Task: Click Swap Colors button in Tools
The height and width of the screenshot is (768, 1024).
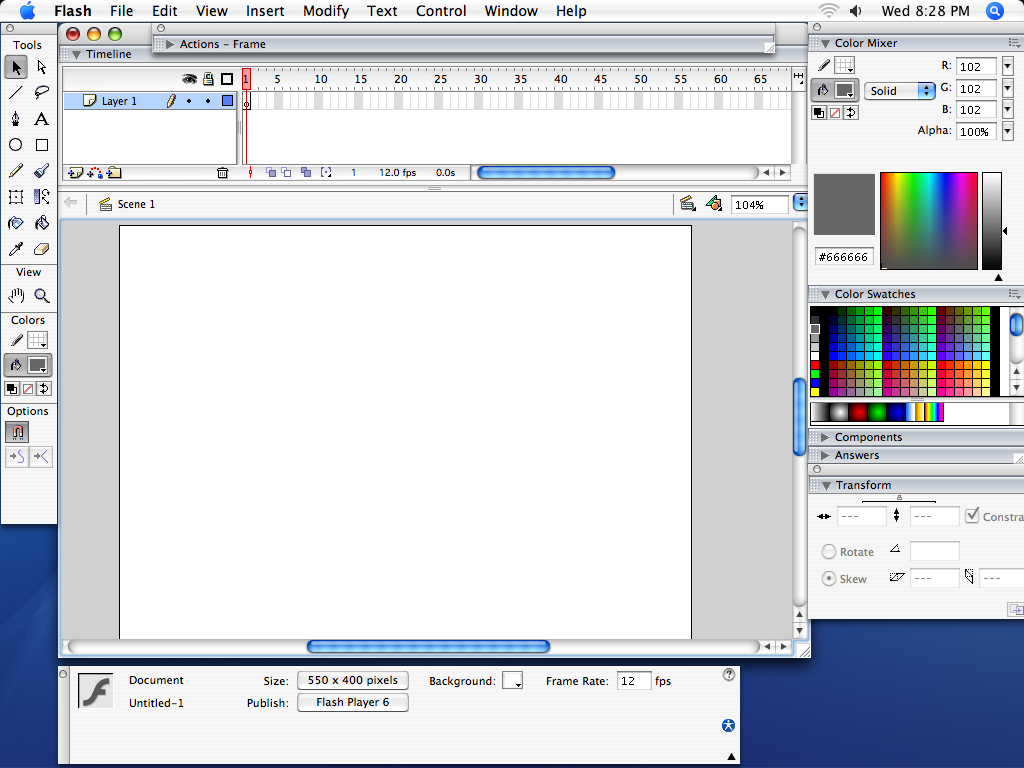Action: (44, 389)
